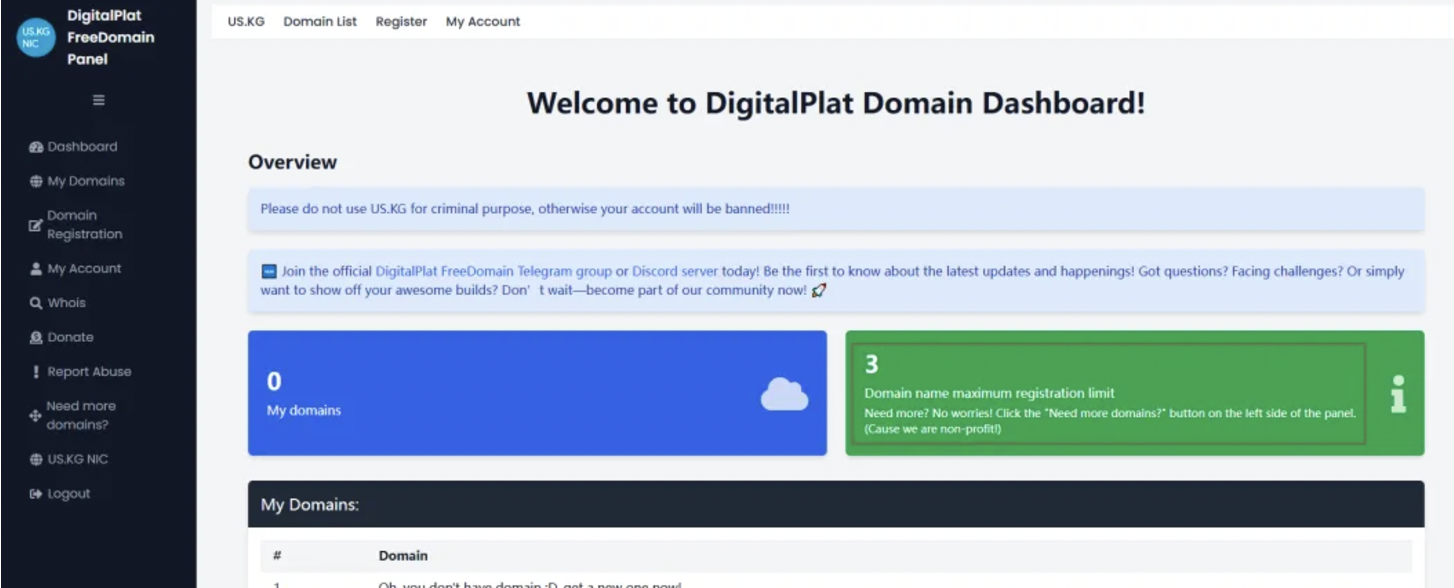Open the Whois page from the sidebar
This screenshot has height=588, width=1454.
(67, 303)
